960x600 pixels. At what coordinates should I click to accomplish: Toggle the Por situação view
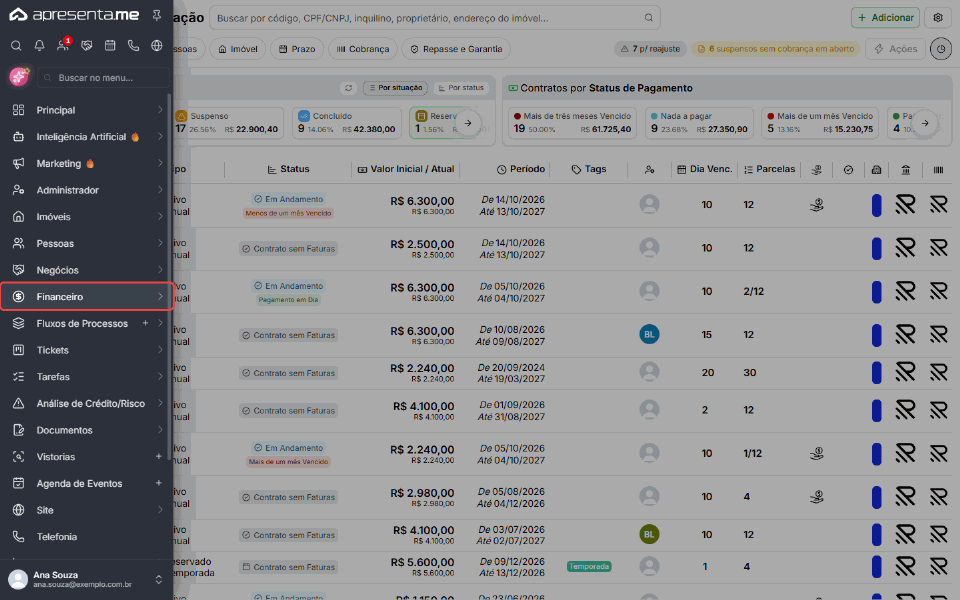point(395,88)
